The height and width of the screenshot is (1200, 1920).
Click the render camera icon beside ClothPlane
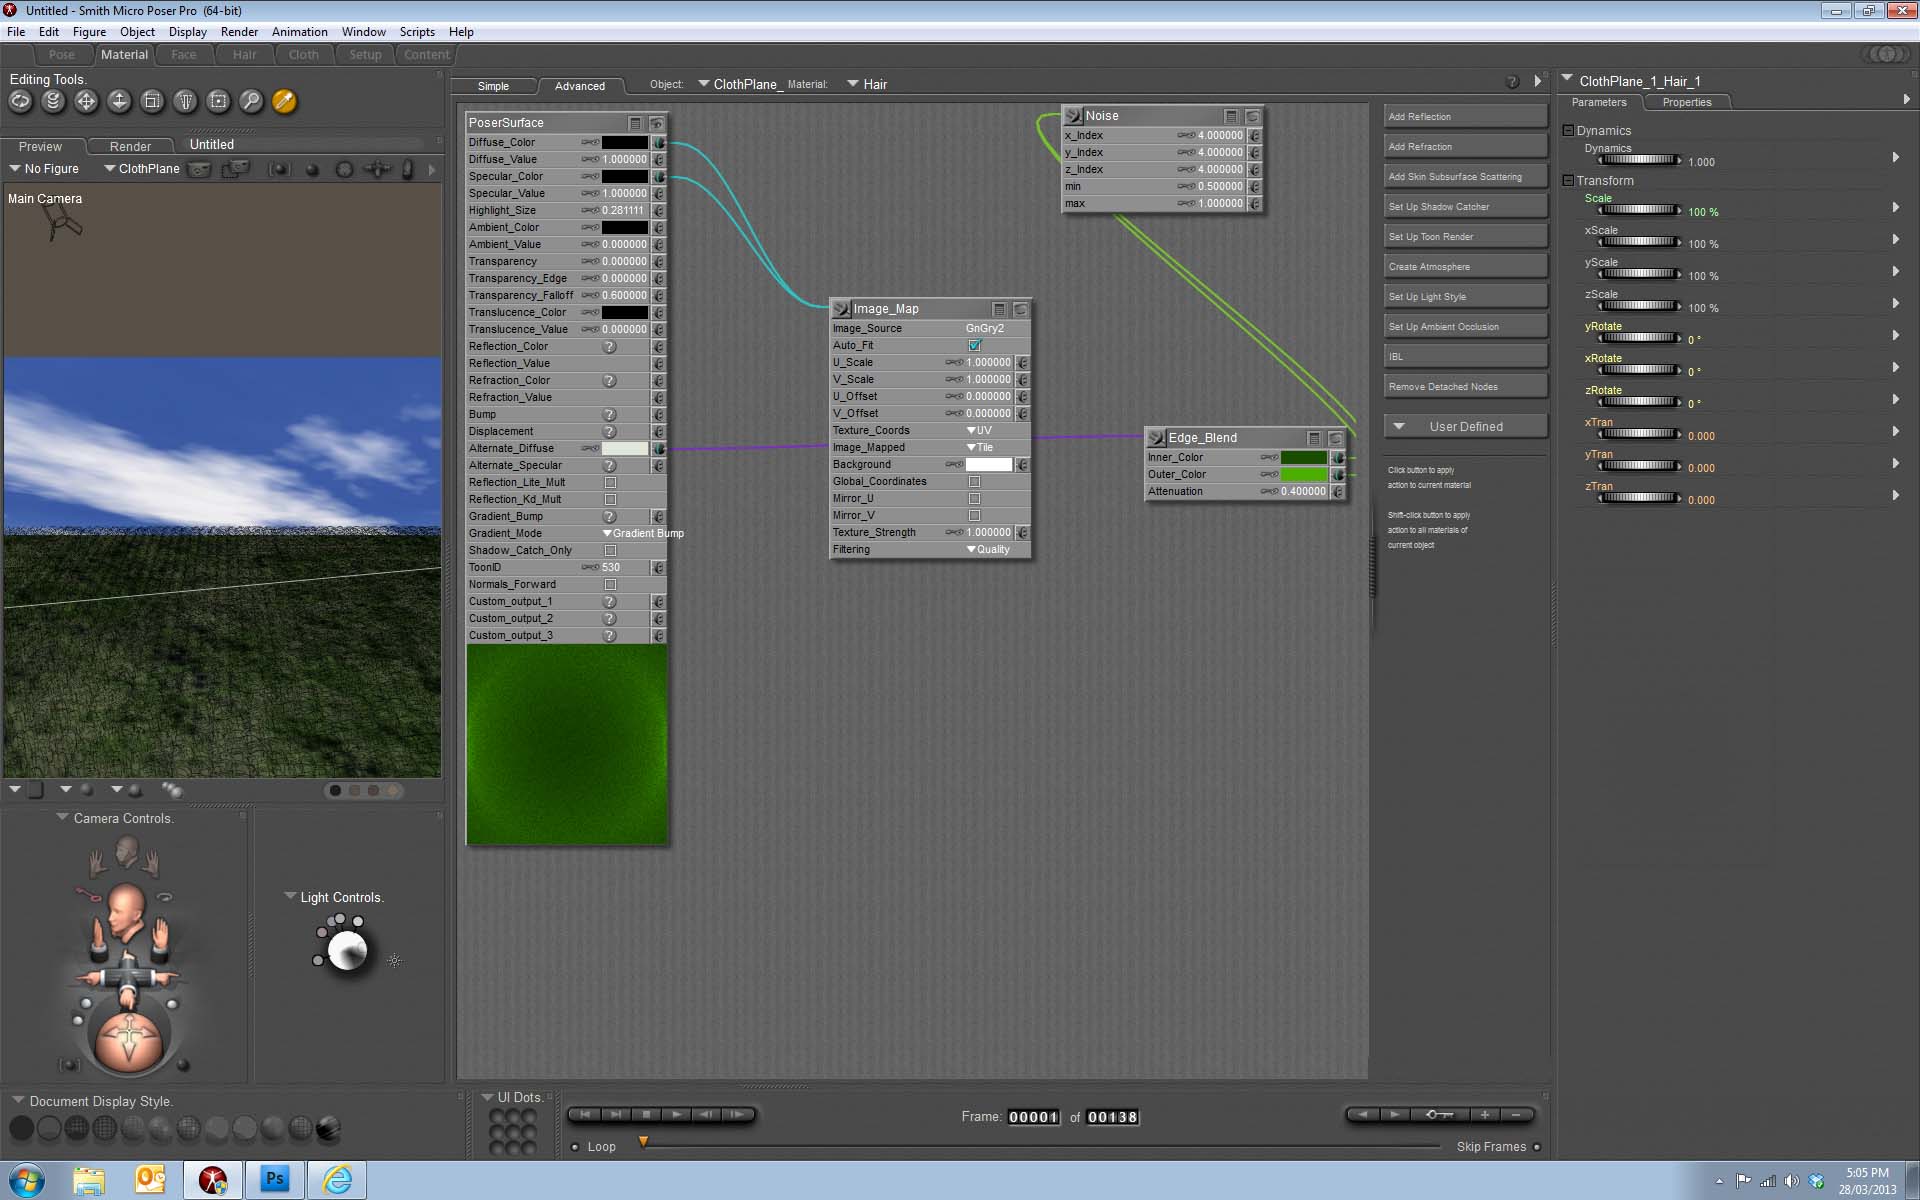coord(200,169)
